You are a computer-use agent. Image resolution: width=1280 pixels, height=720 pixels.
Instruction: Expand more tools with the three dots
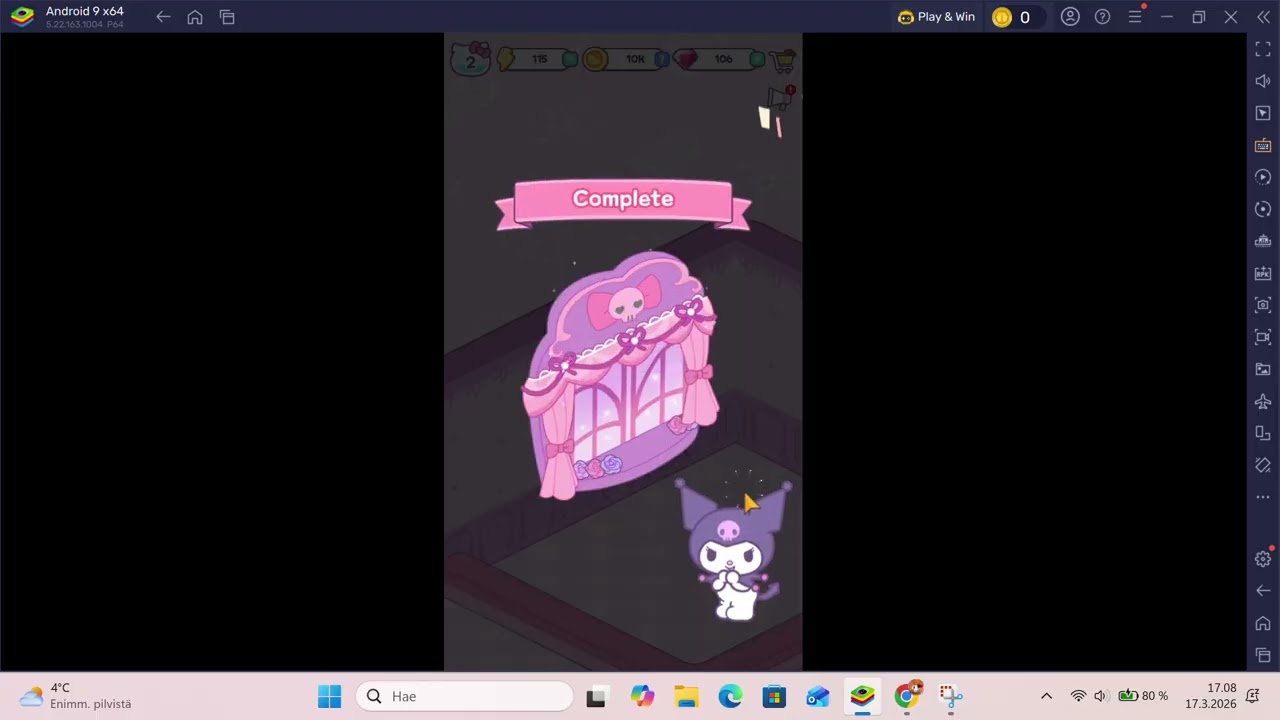(x=1263, y=497)
